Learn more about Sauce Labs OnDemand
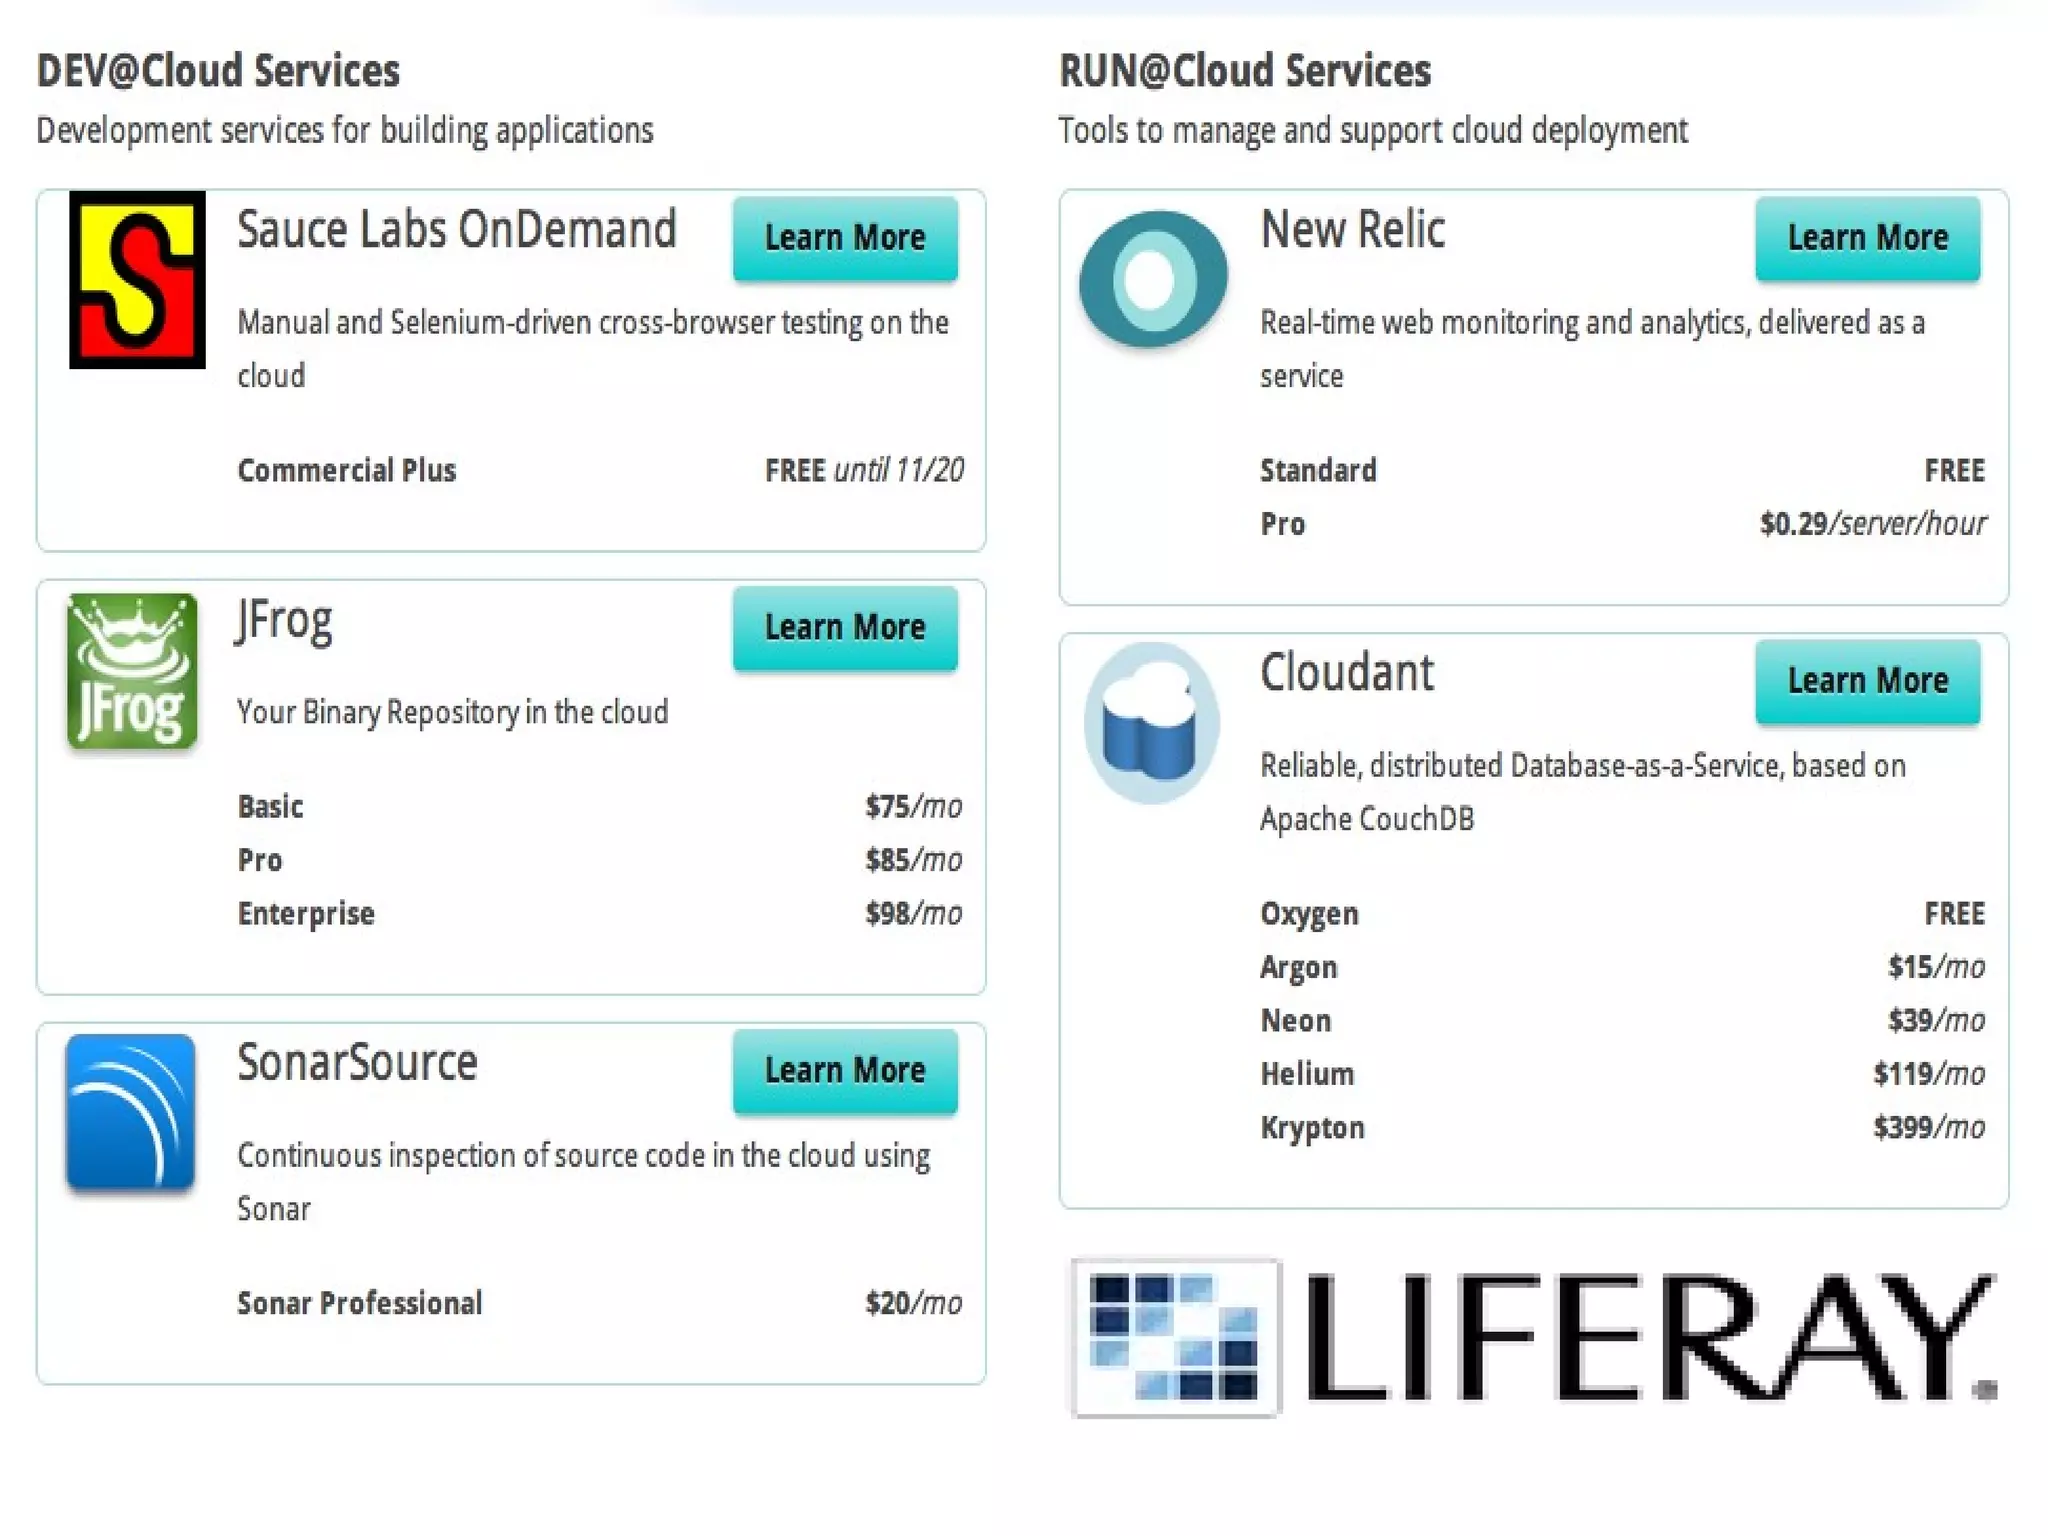Image resolution: width=2048 pixels, height=1536 pixels. pos(845,238)
